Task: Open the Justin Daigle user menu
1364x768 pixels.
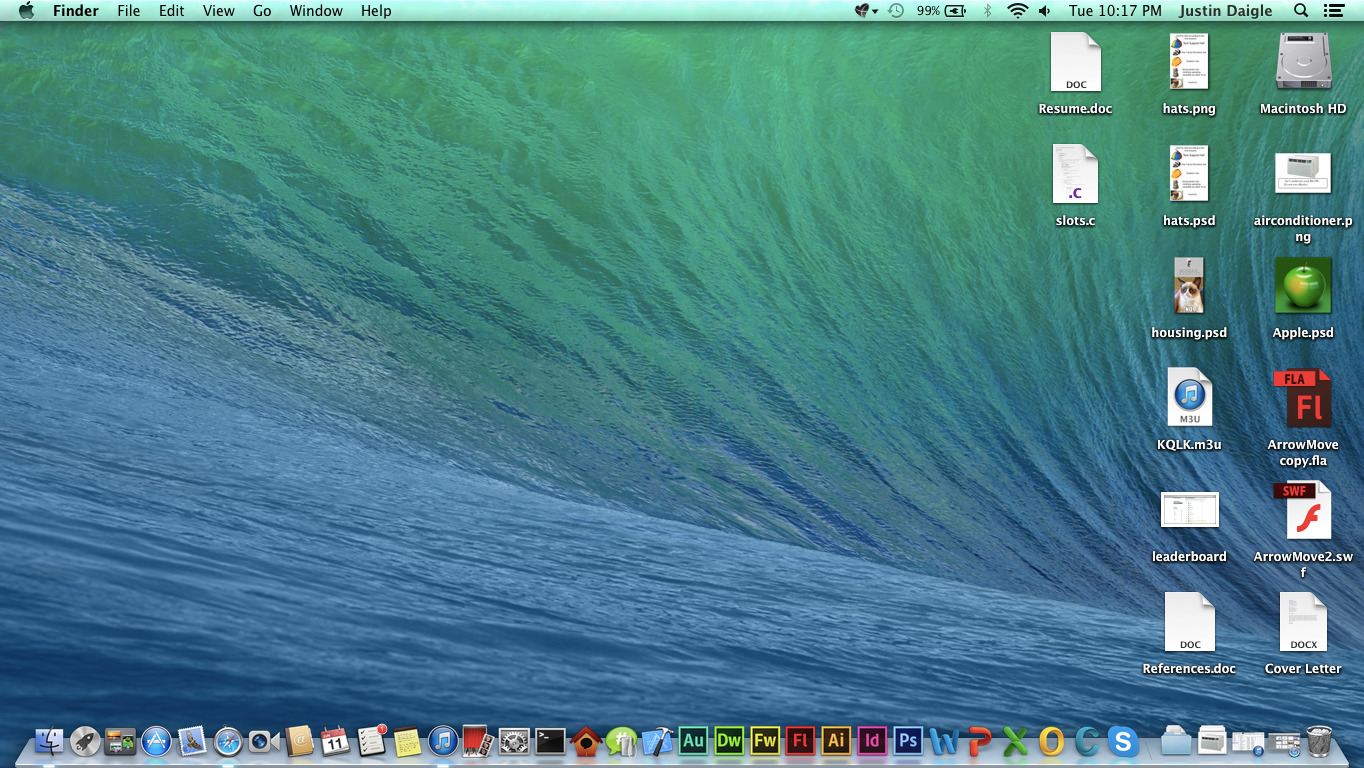Action: tap(1225, 11)
